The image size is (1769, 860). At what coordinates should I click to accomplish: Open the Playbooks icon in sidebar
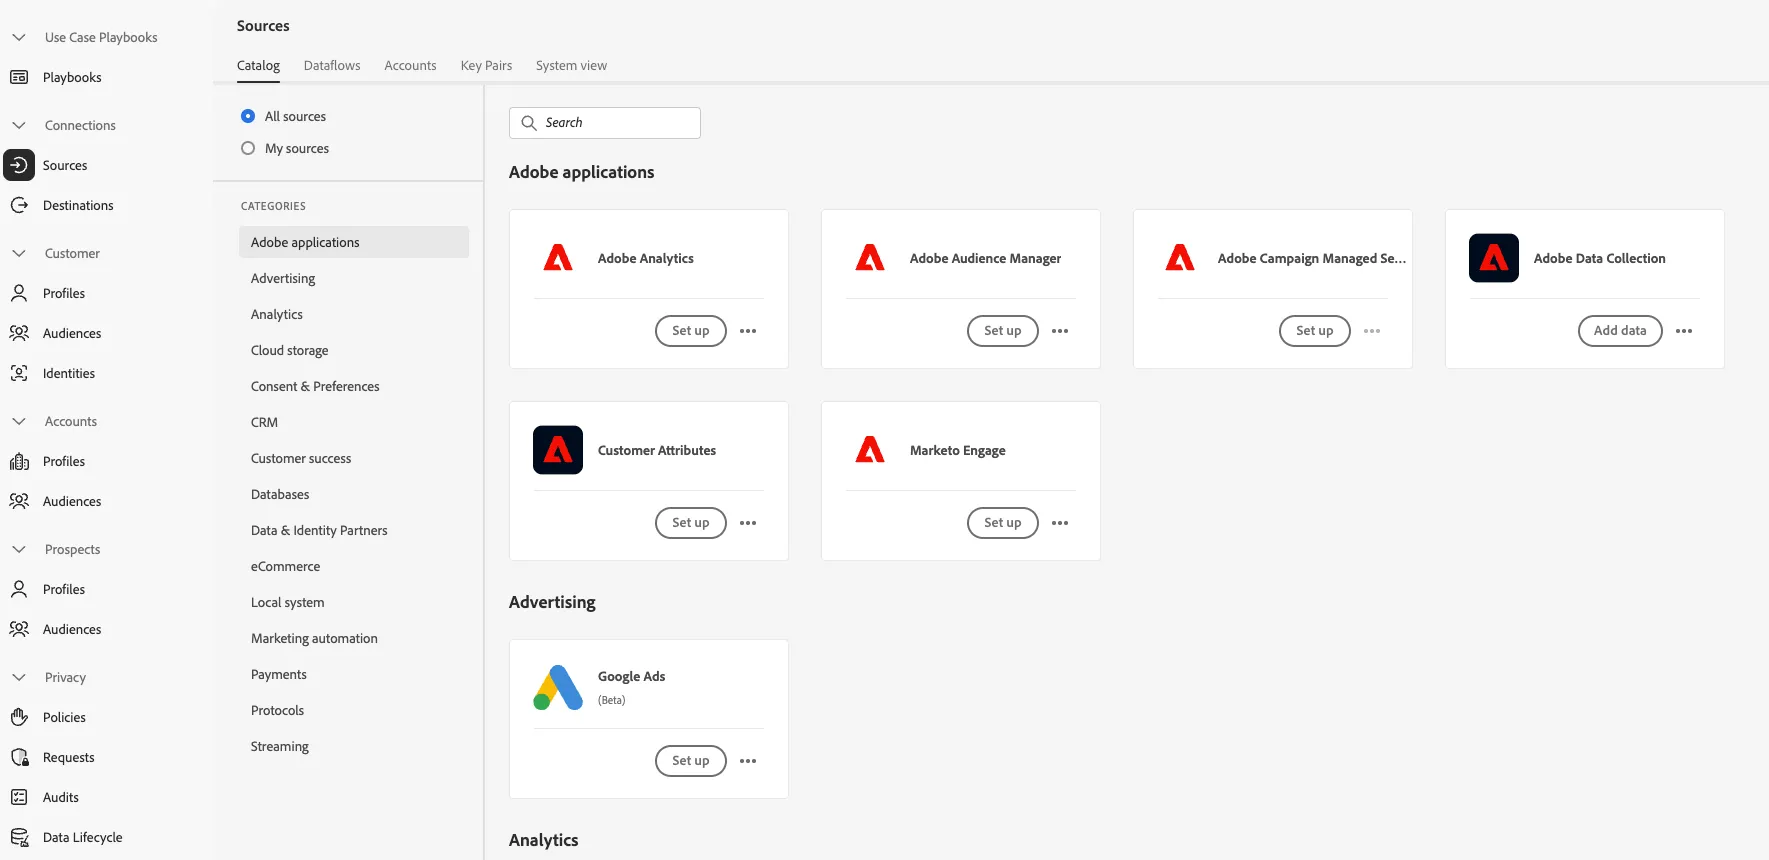tap(19, 77)
